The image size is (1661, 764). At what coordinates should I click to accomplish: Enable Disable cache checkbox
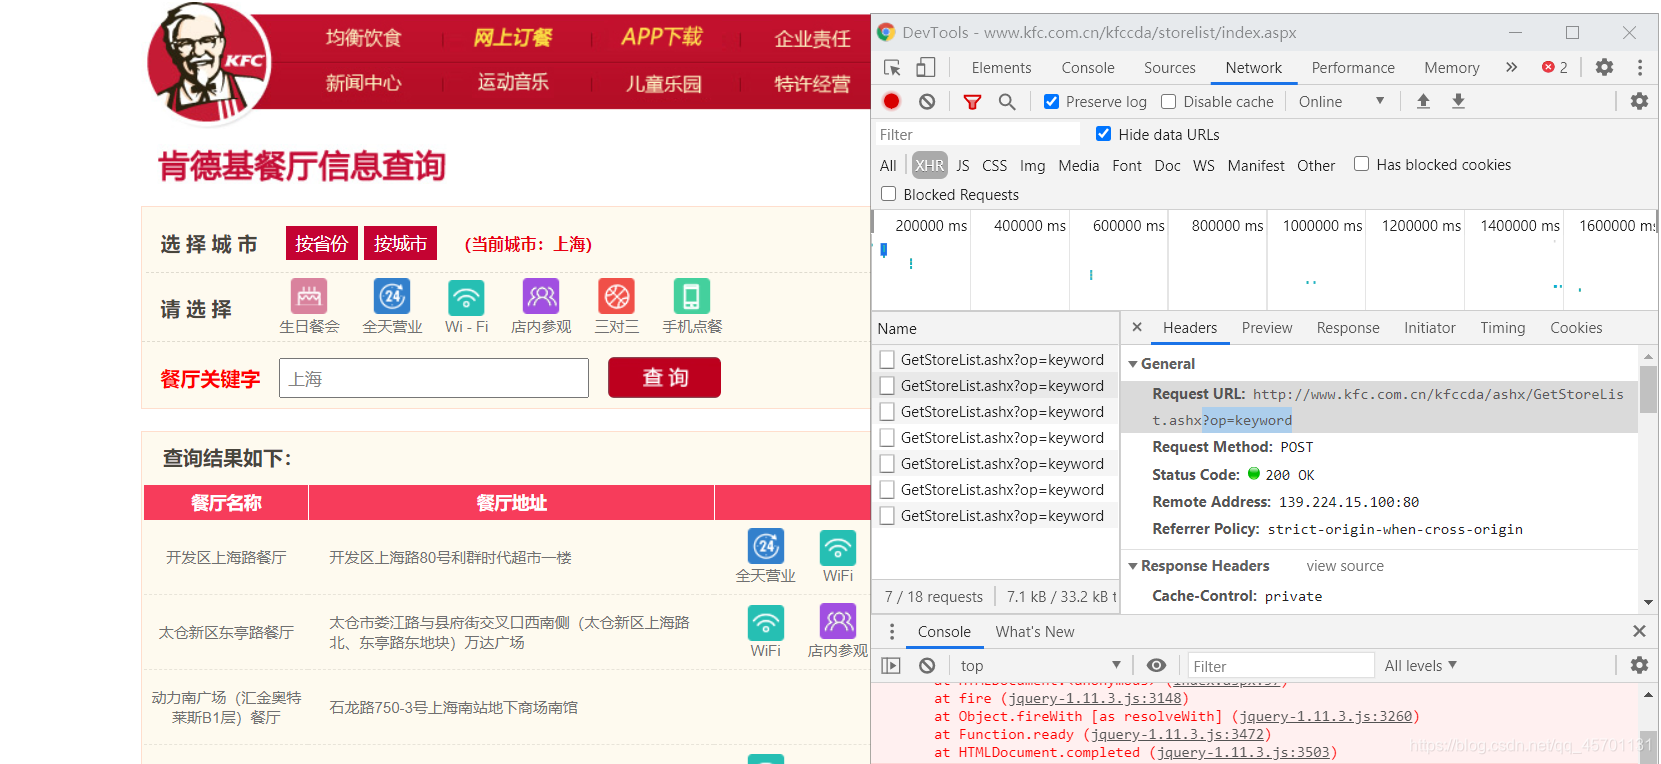coord(1168,101)
